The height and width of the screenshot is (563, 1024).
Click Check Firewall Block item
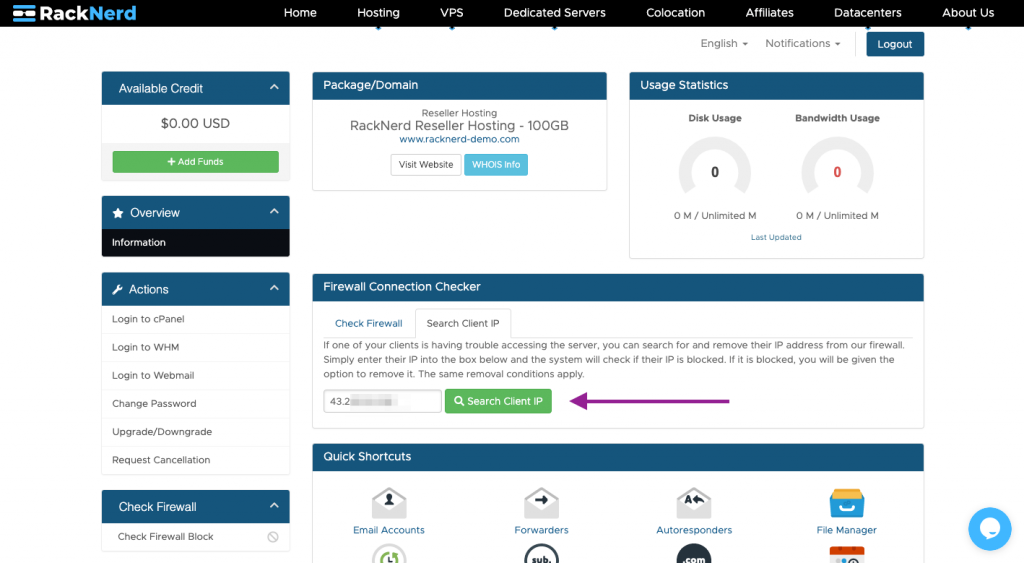pyautogui.click(x=195, y=537)
